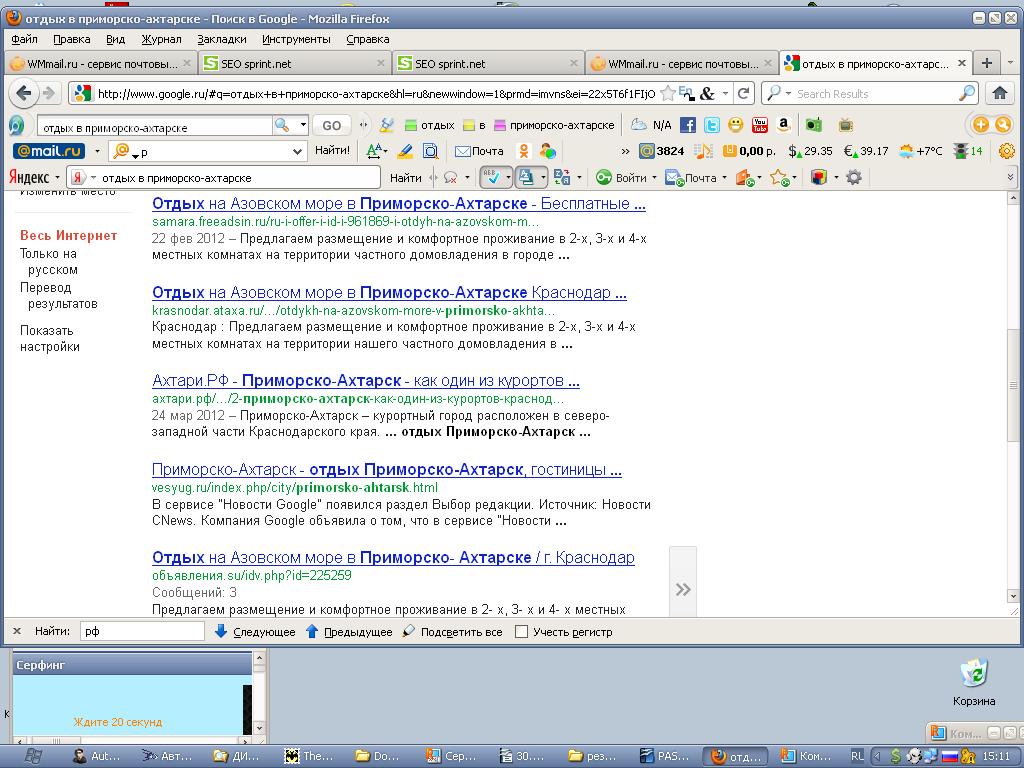Open Amazon from the toolbar icon
The width and height of the screenshot is (1024, 768).
[x=784, y=125]
